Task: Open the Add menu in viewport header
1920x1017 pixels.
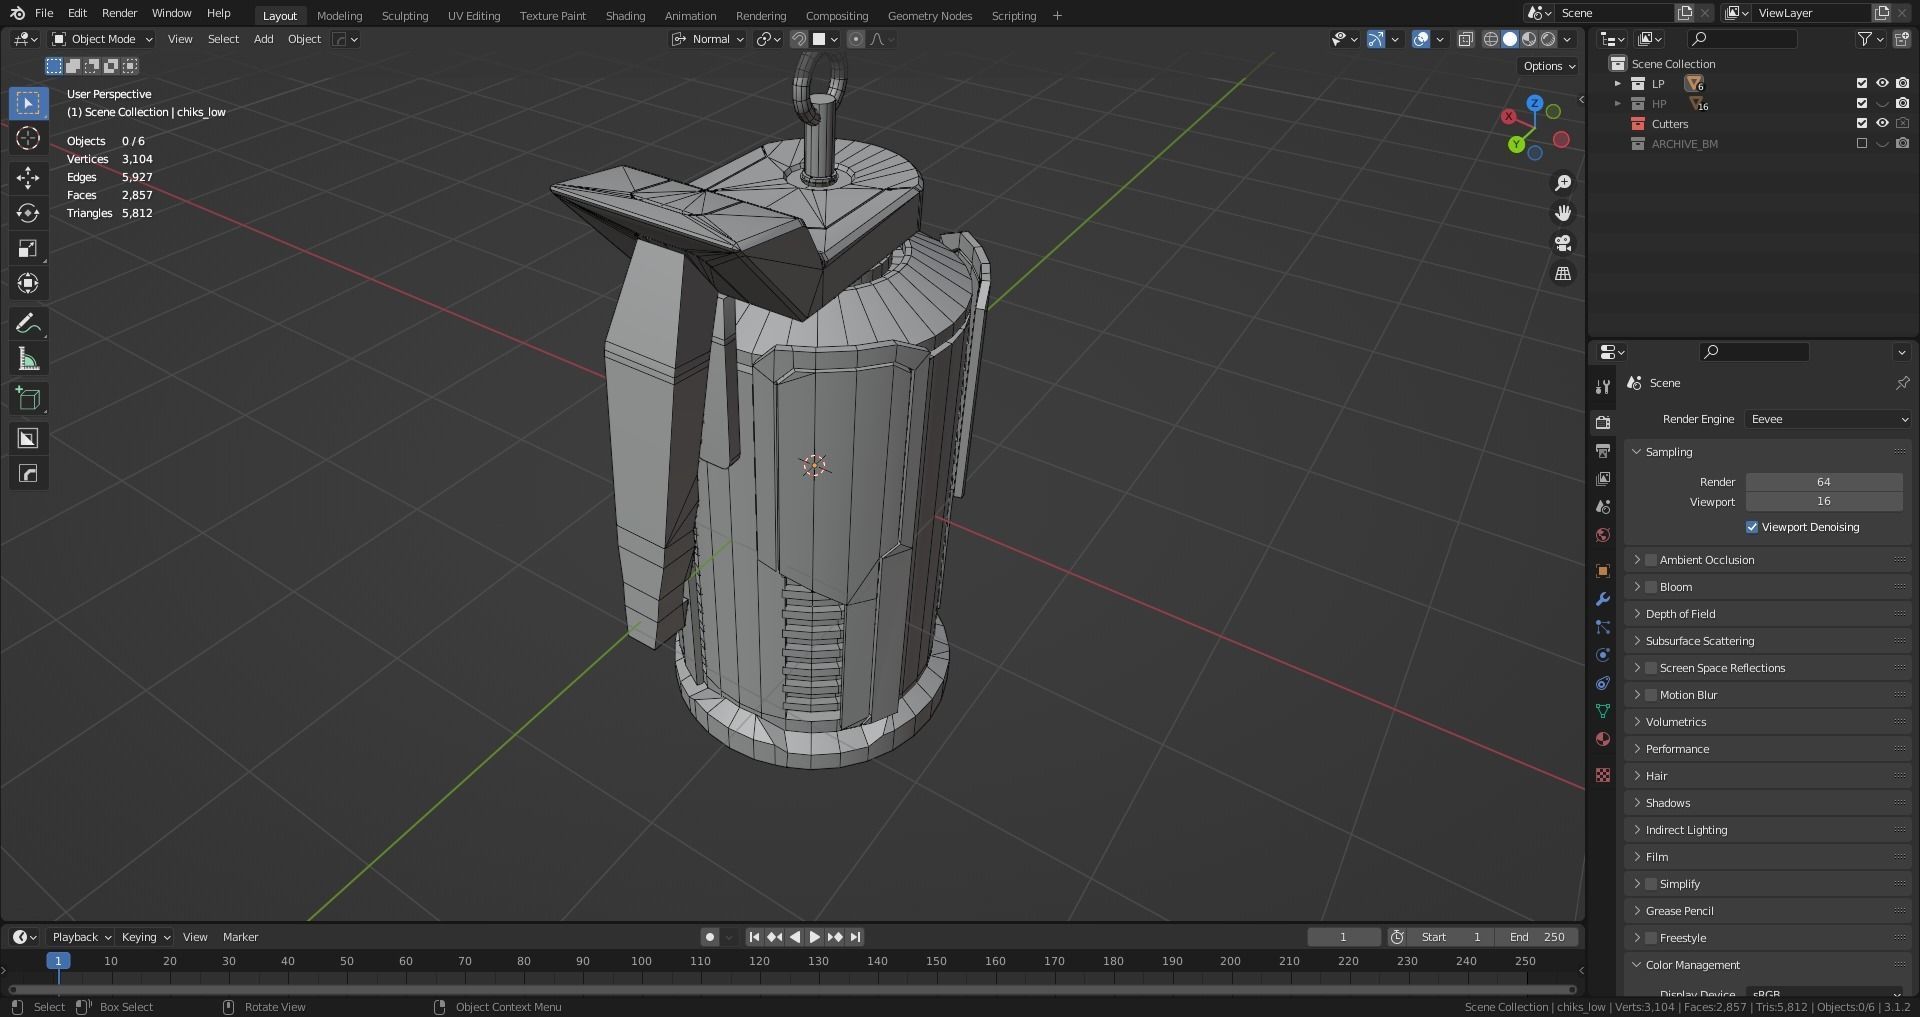Action: pos(263,39)
